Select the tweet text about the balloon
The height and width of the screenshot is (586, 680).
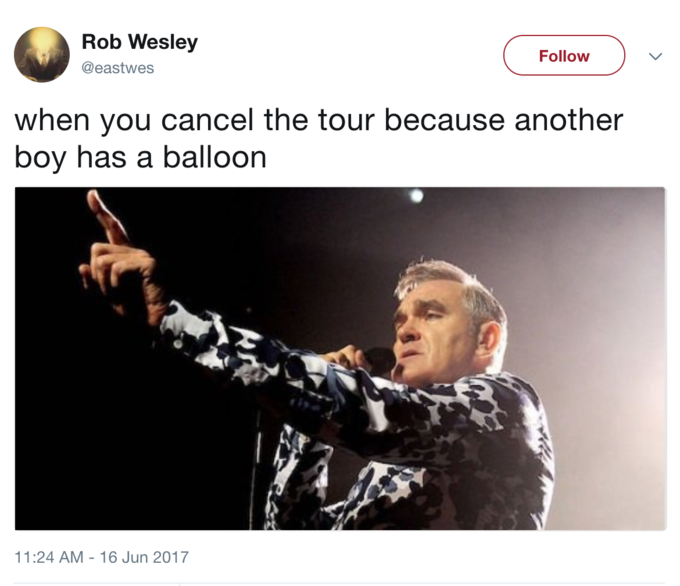319,138
